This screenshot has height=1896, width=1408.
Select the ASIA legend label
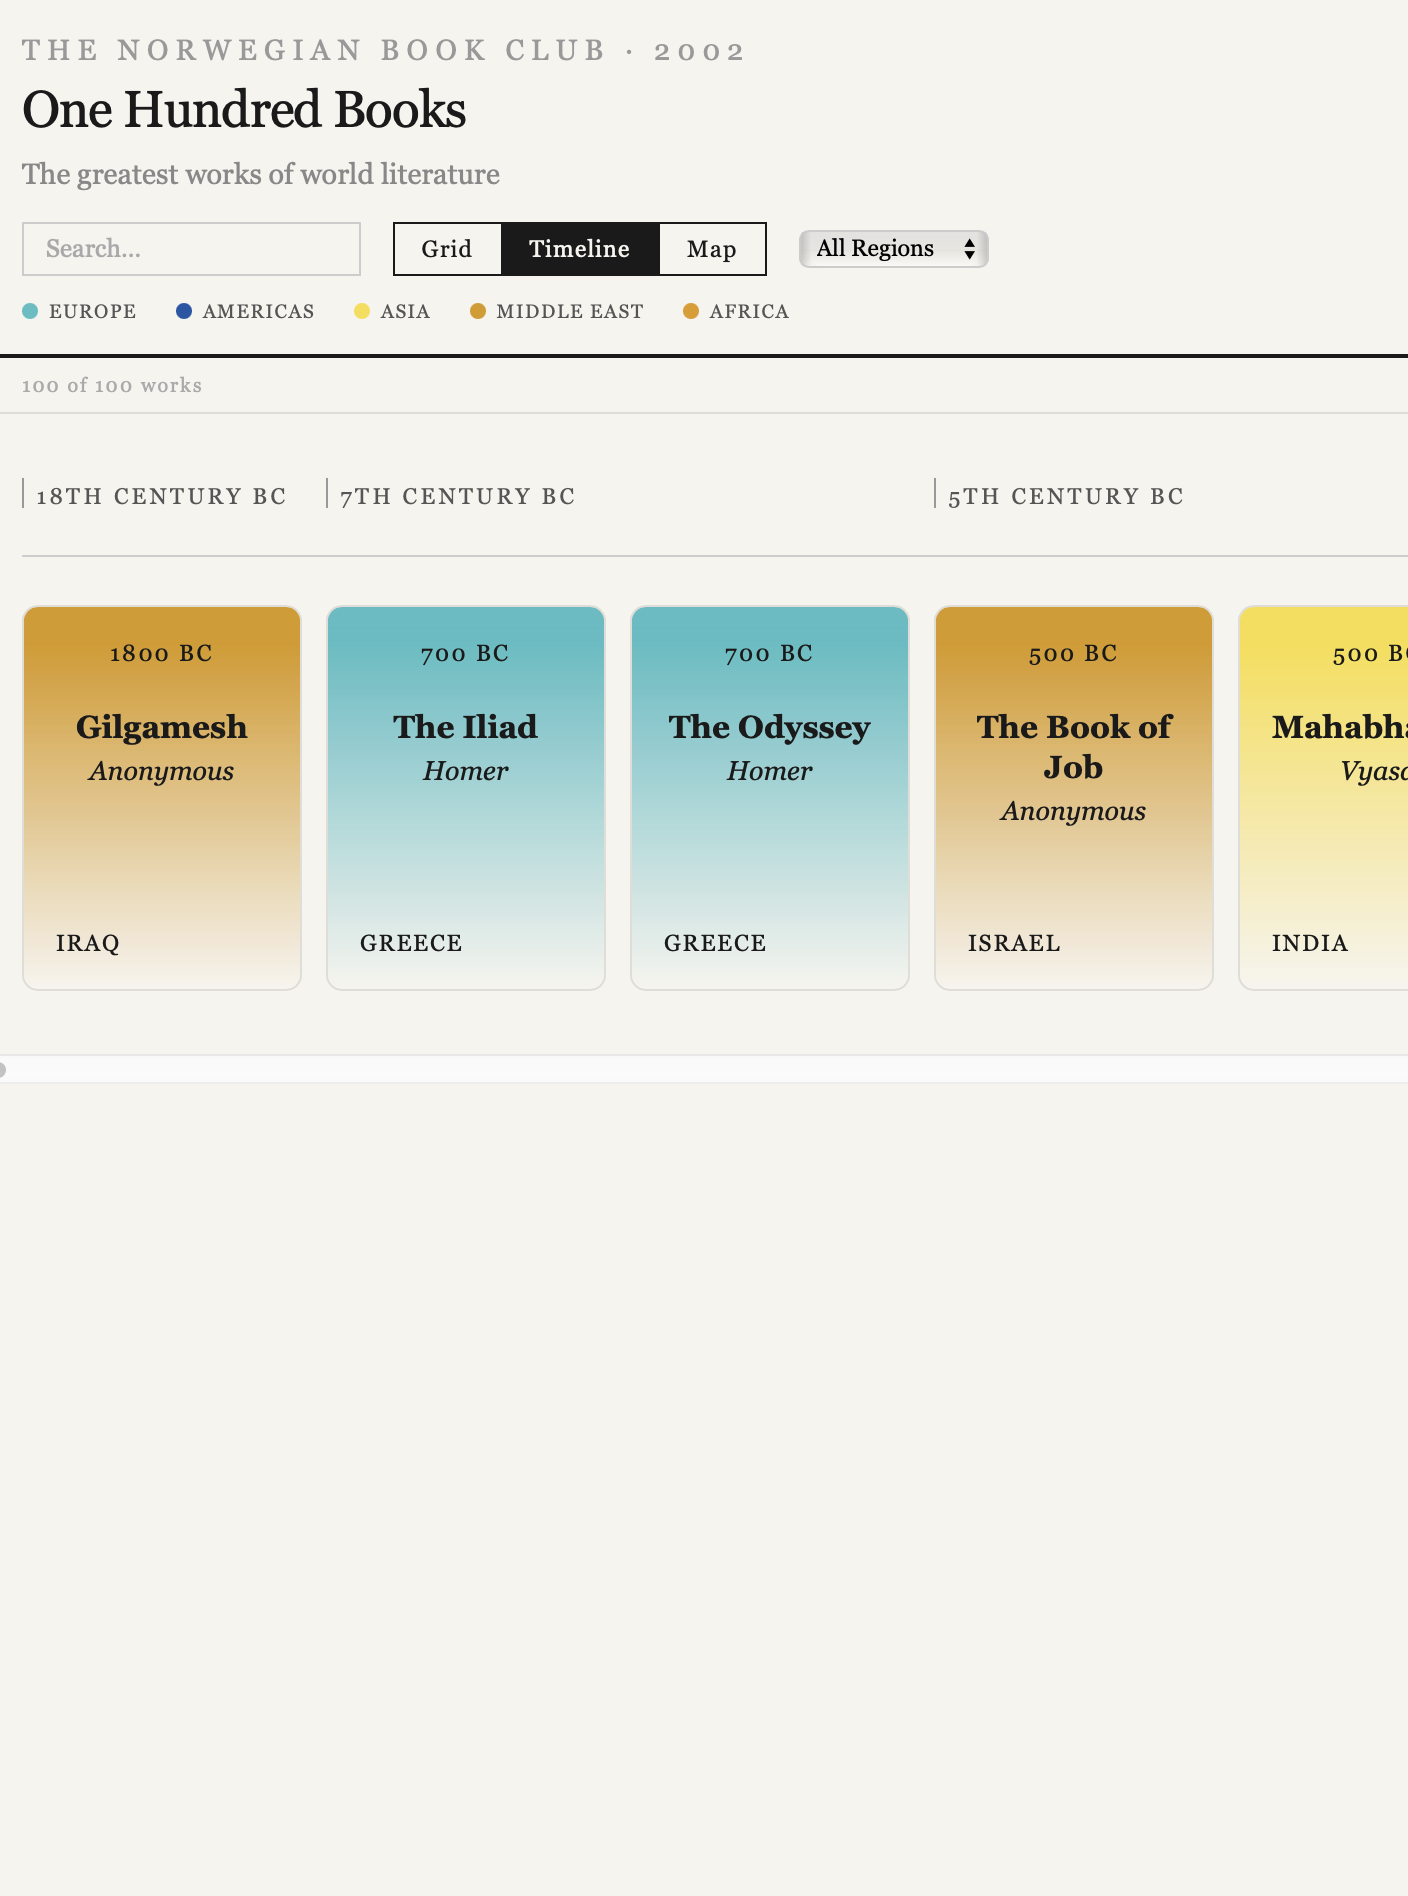point(406,311)
